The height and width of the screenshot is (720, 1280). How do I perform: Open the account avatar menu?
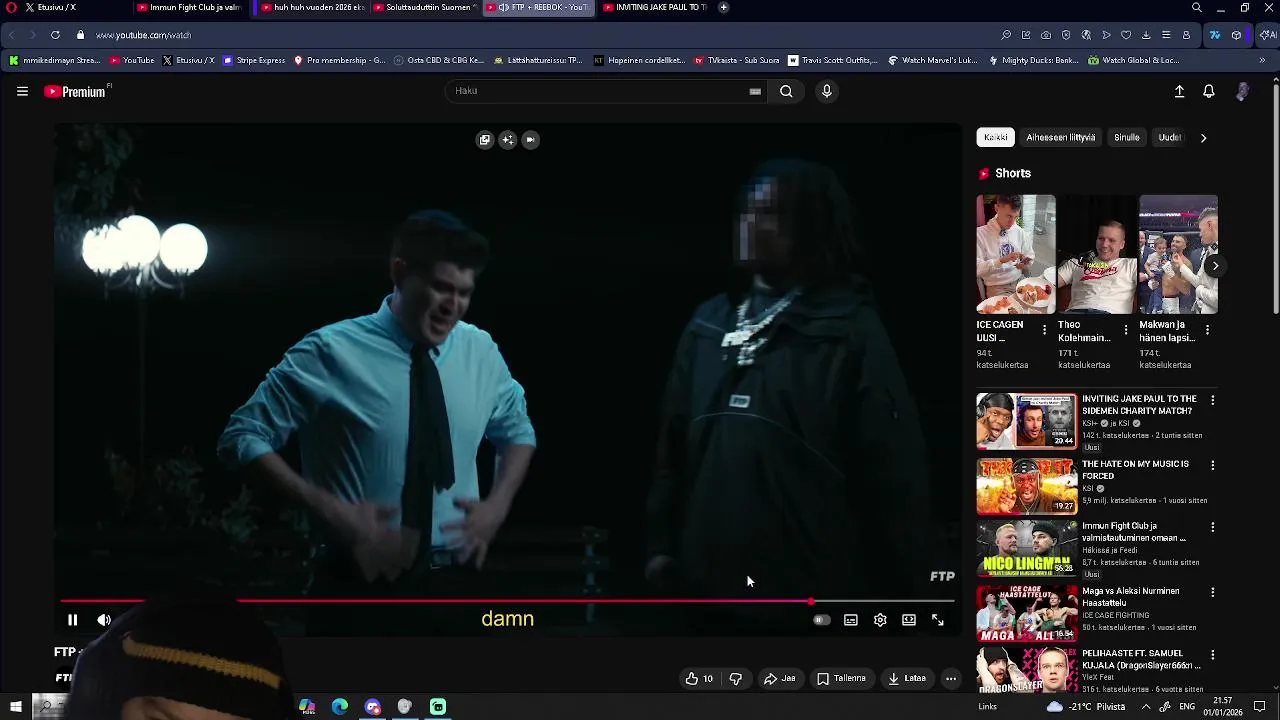(x=1242, y=91)
